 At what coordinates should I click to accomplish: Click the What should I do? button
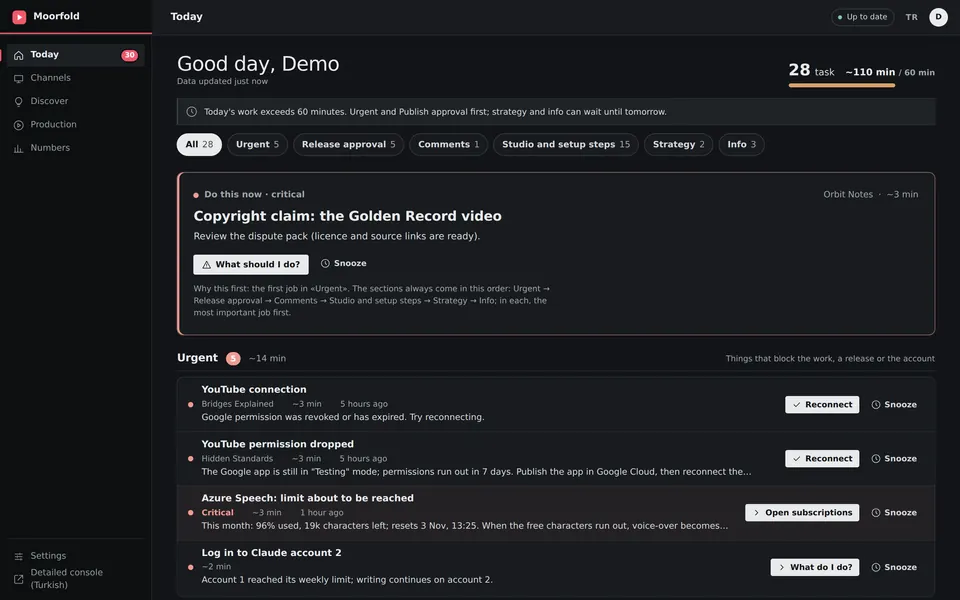coord(251,264)
